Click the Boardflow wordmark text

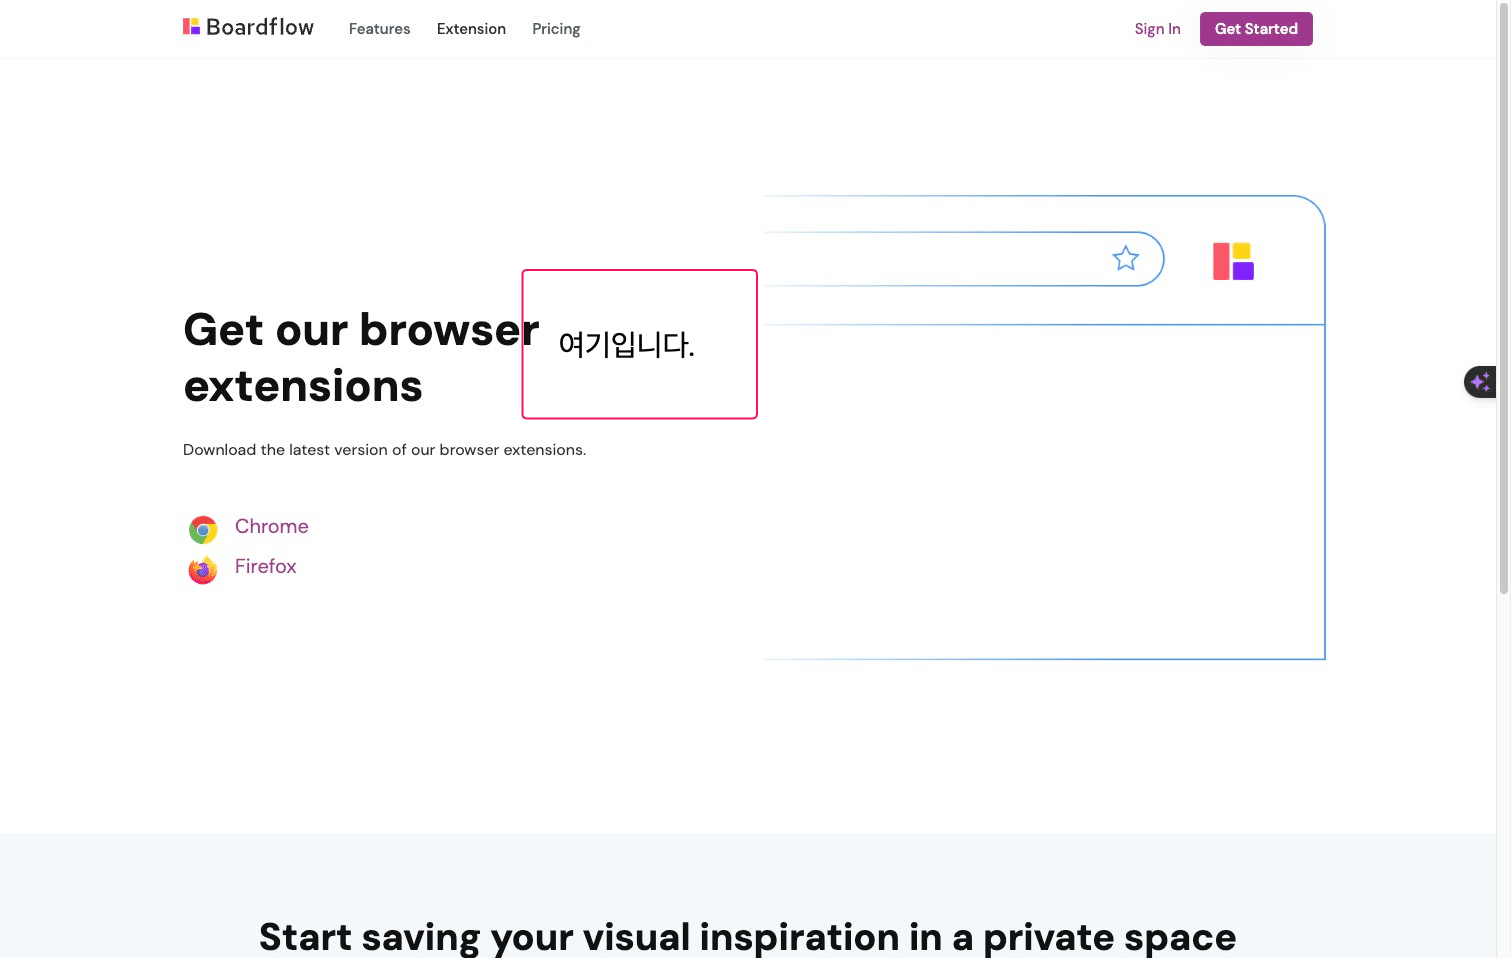click(x=260, y=26)
